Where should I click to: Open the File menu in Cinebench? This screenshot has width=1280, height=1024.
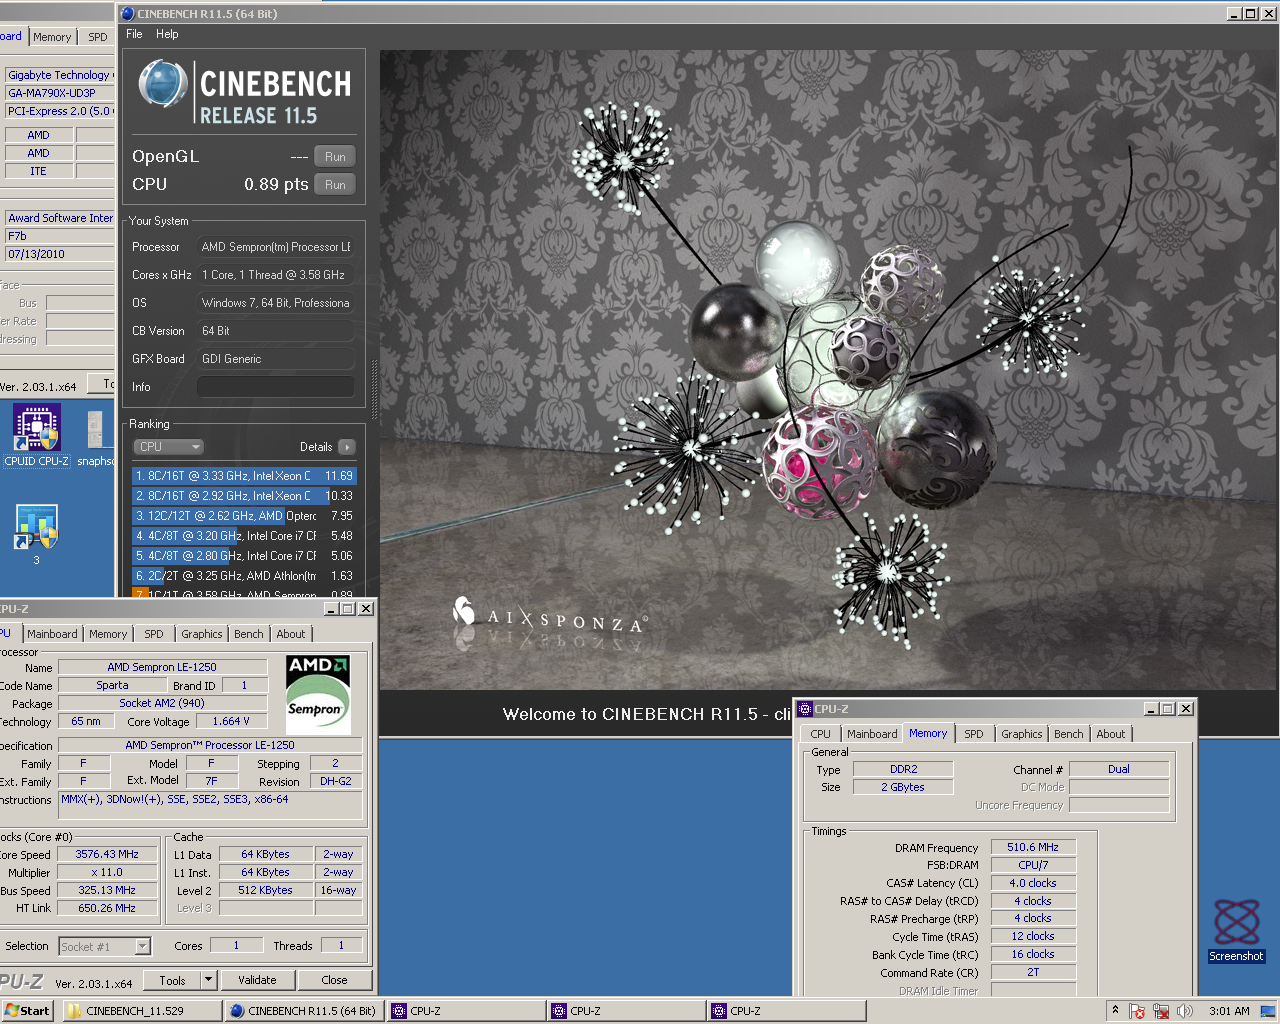pos(134,34)
